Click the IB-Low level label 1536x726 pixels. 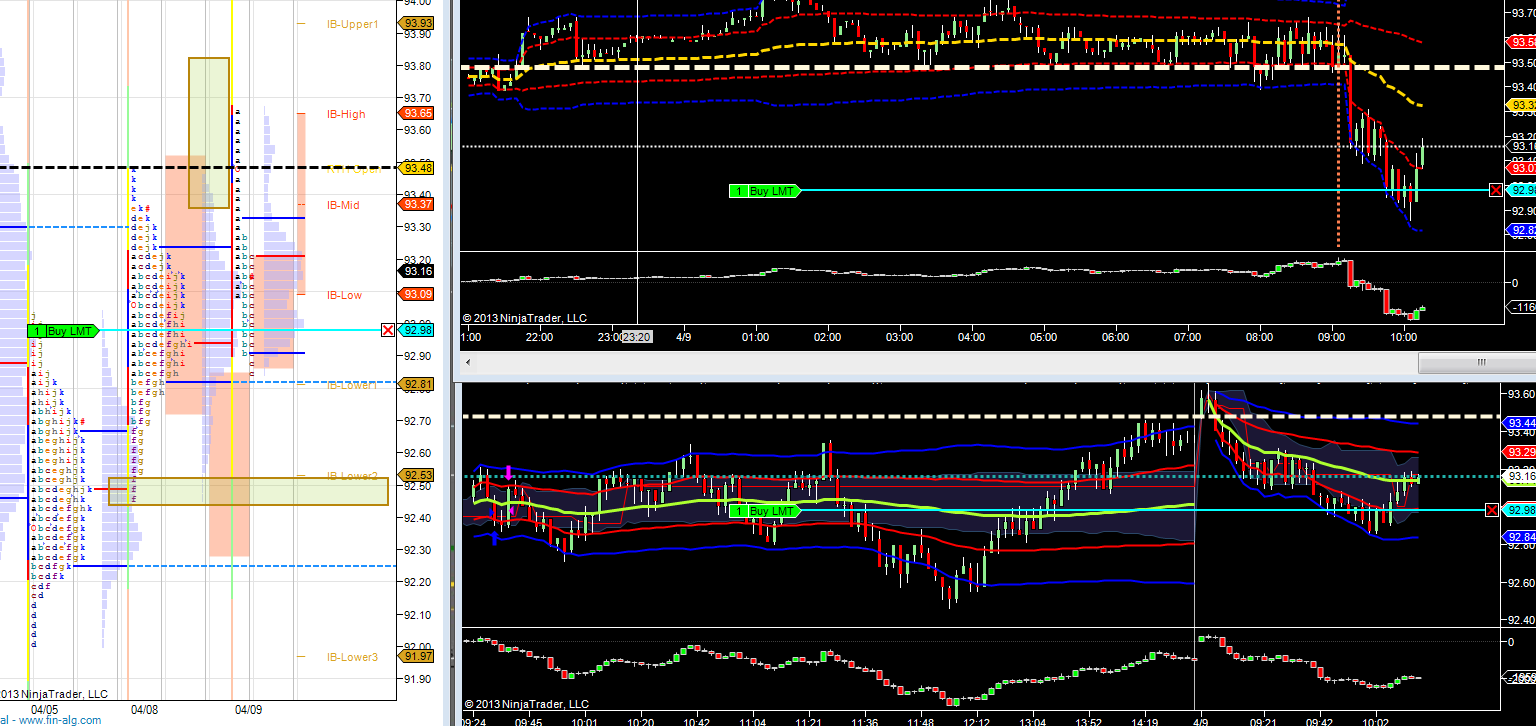[344, 295]
